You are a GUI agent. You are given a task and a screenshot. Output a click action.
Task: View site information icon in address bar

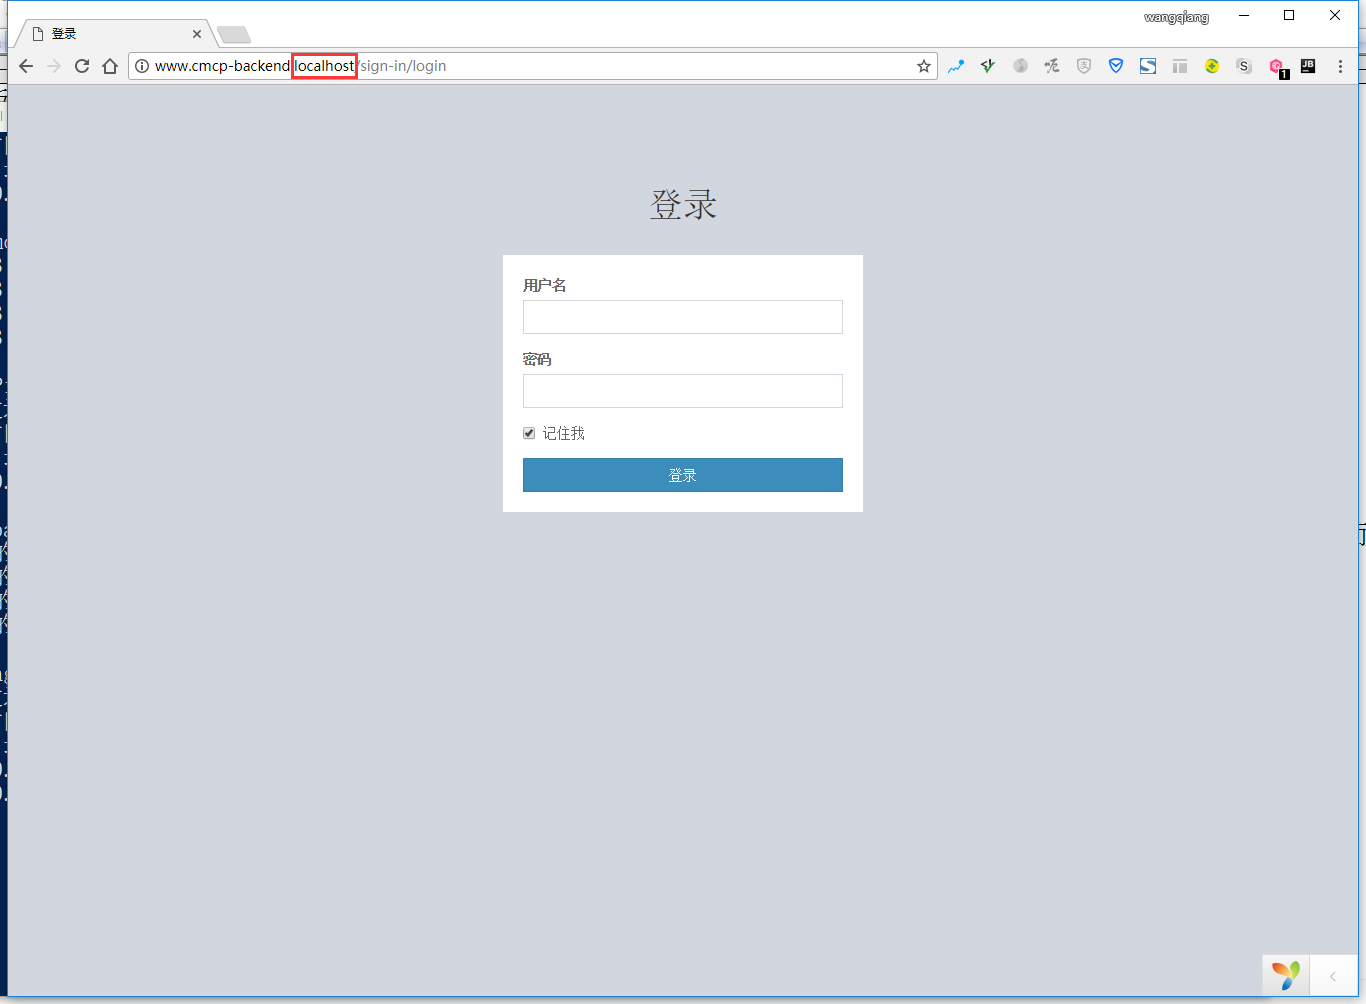(x=142, y=66)
